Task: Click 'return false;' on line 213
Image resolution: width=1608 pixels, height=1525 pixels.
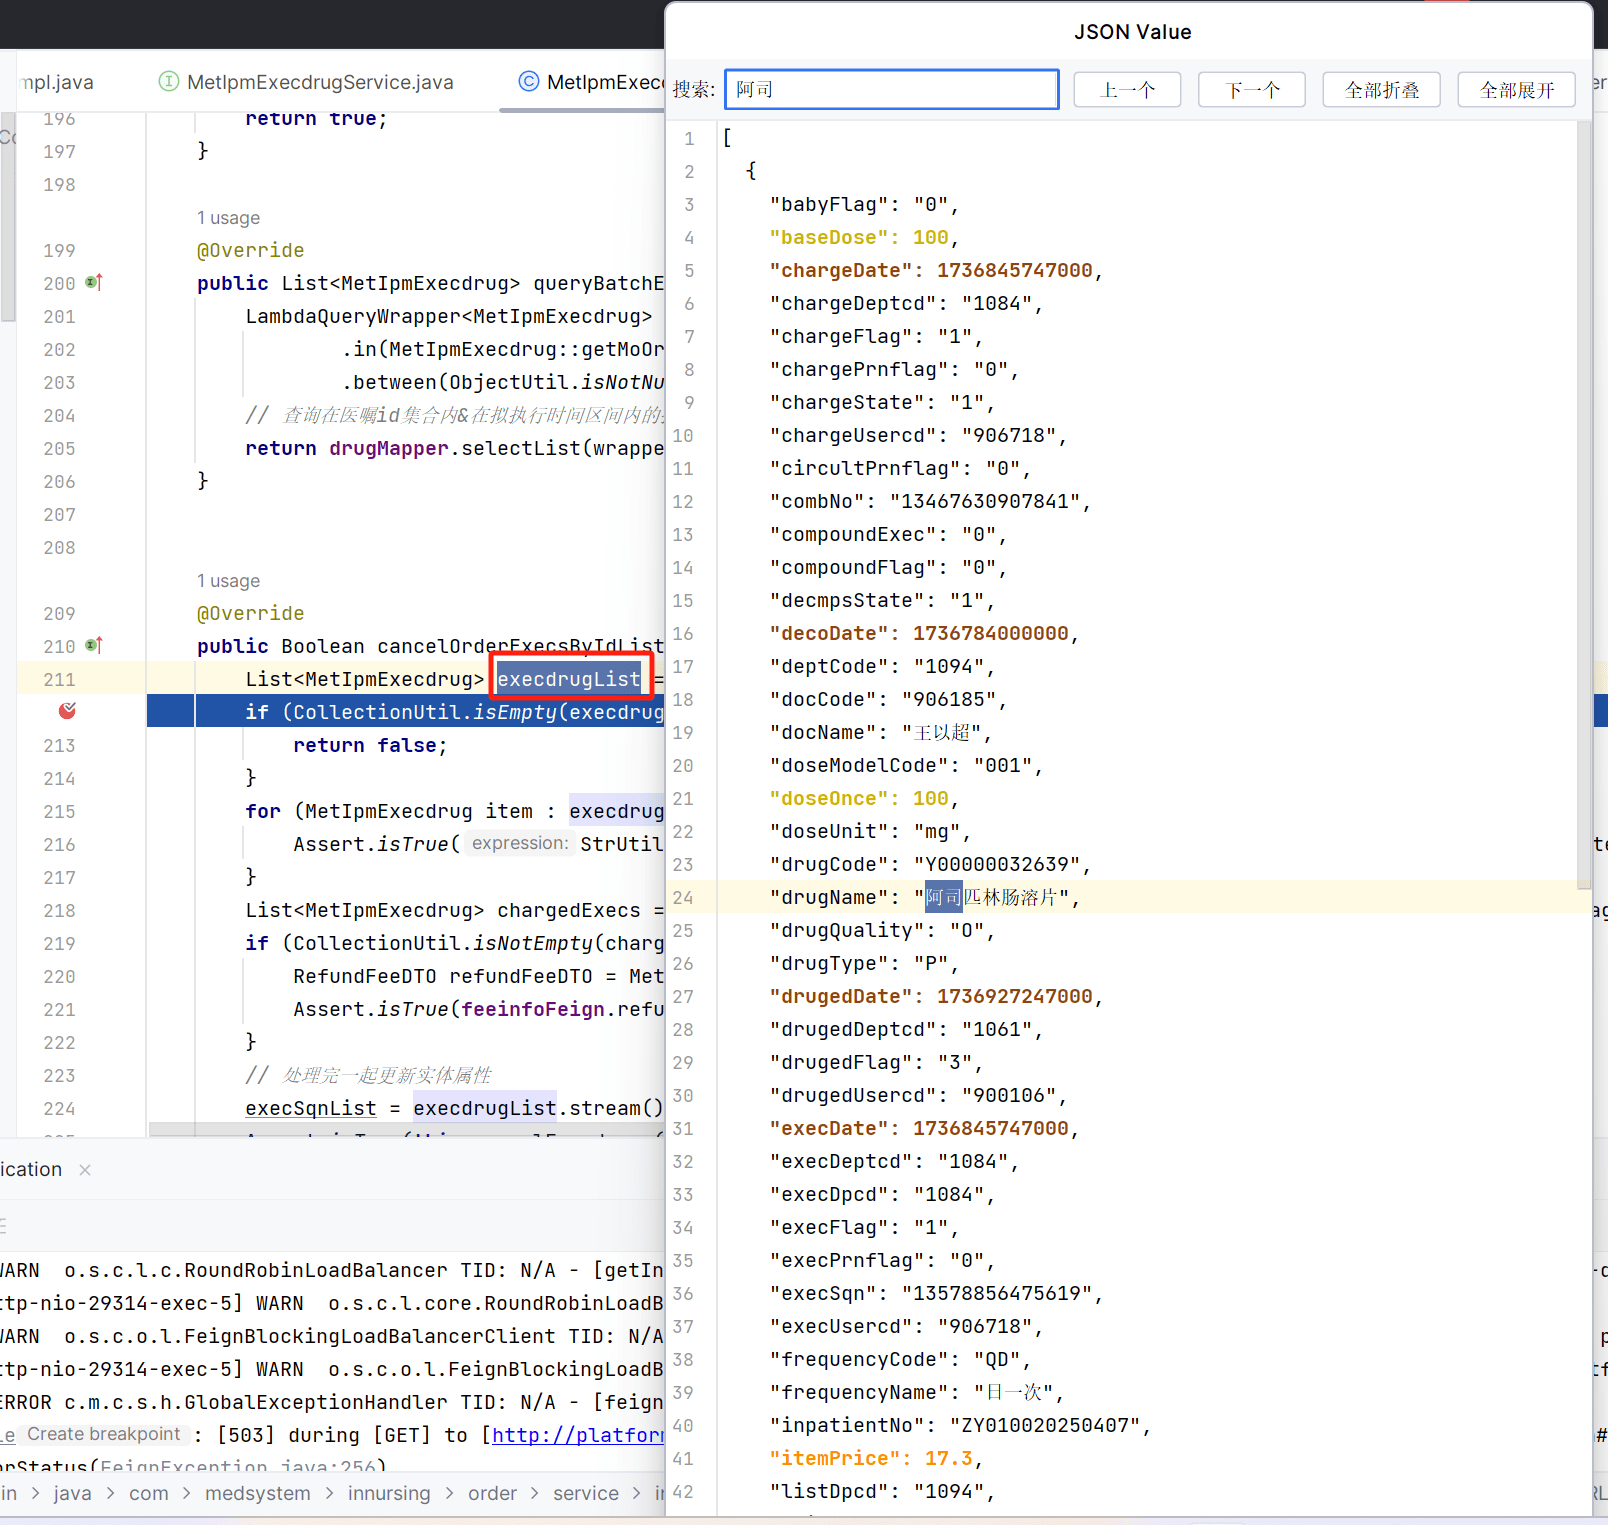Action: tap(370, 745)
